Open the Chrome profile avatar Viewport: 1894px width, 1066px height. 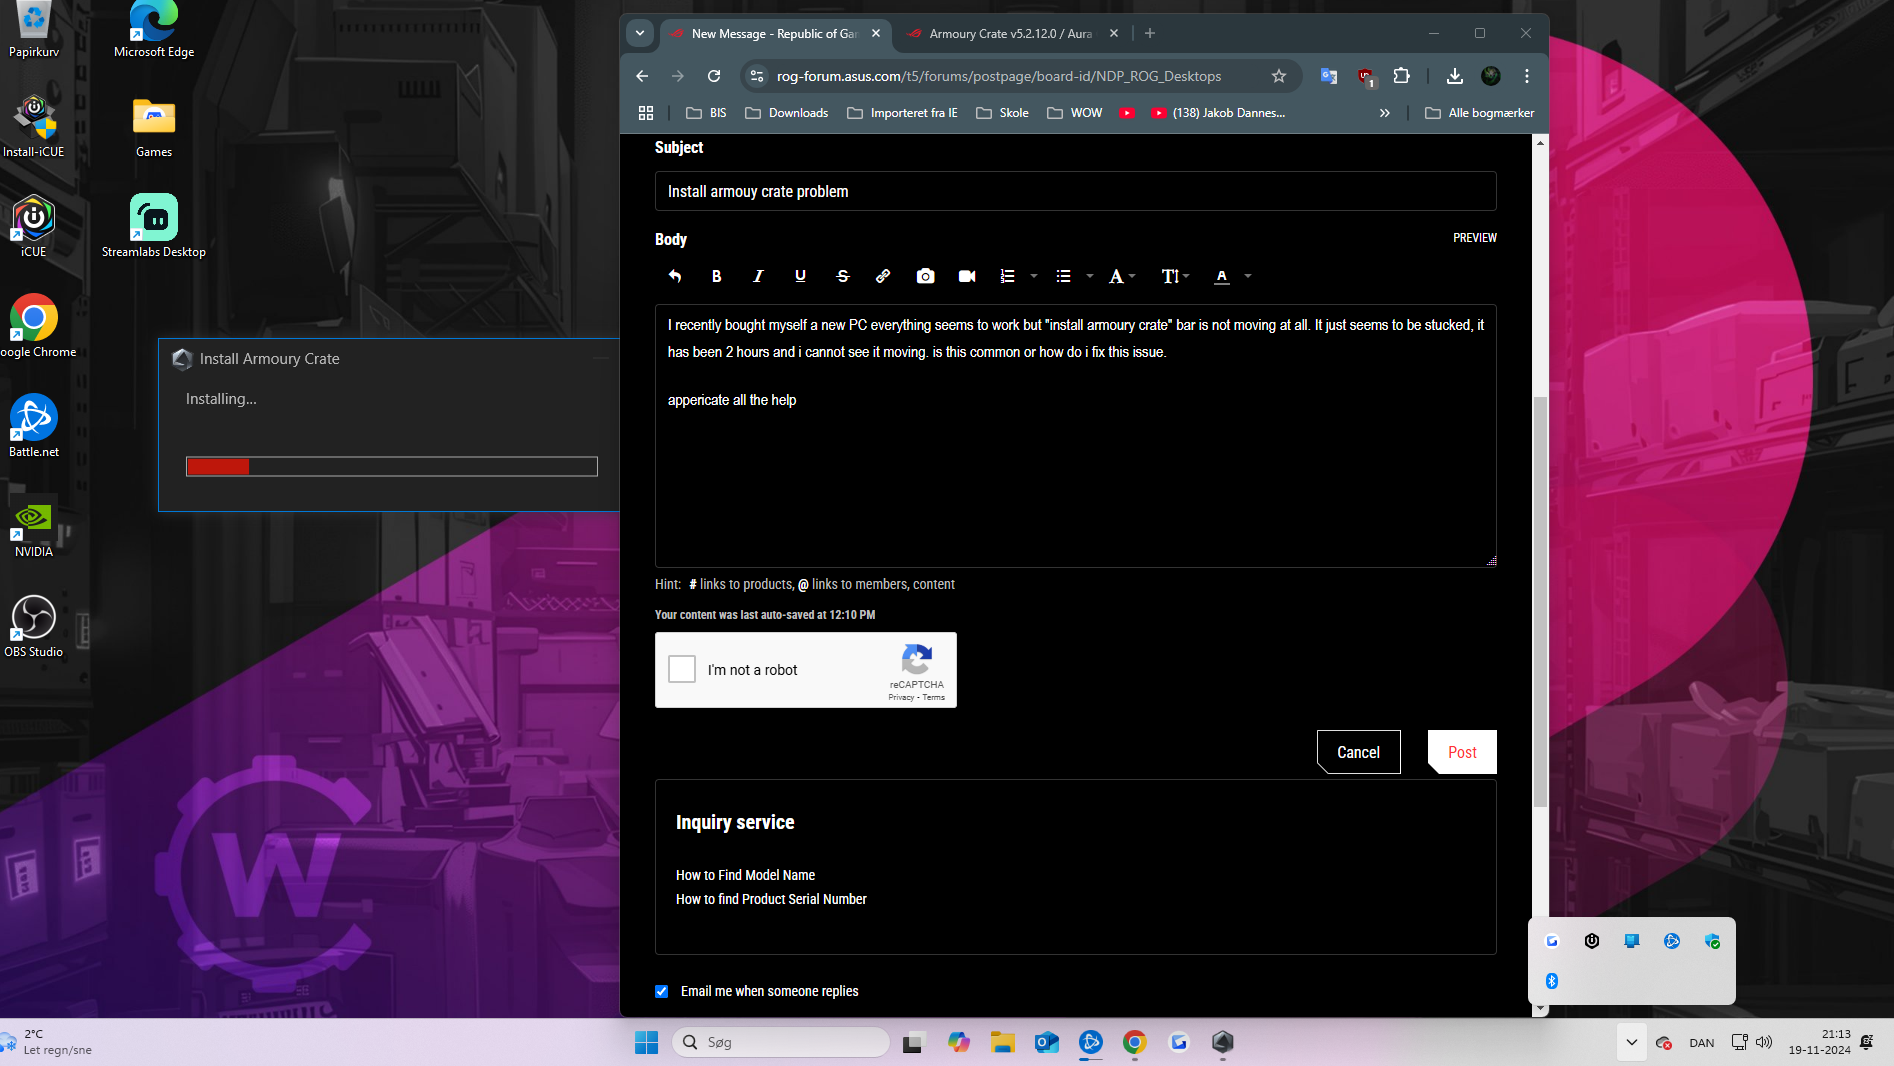click(1491, 76)
